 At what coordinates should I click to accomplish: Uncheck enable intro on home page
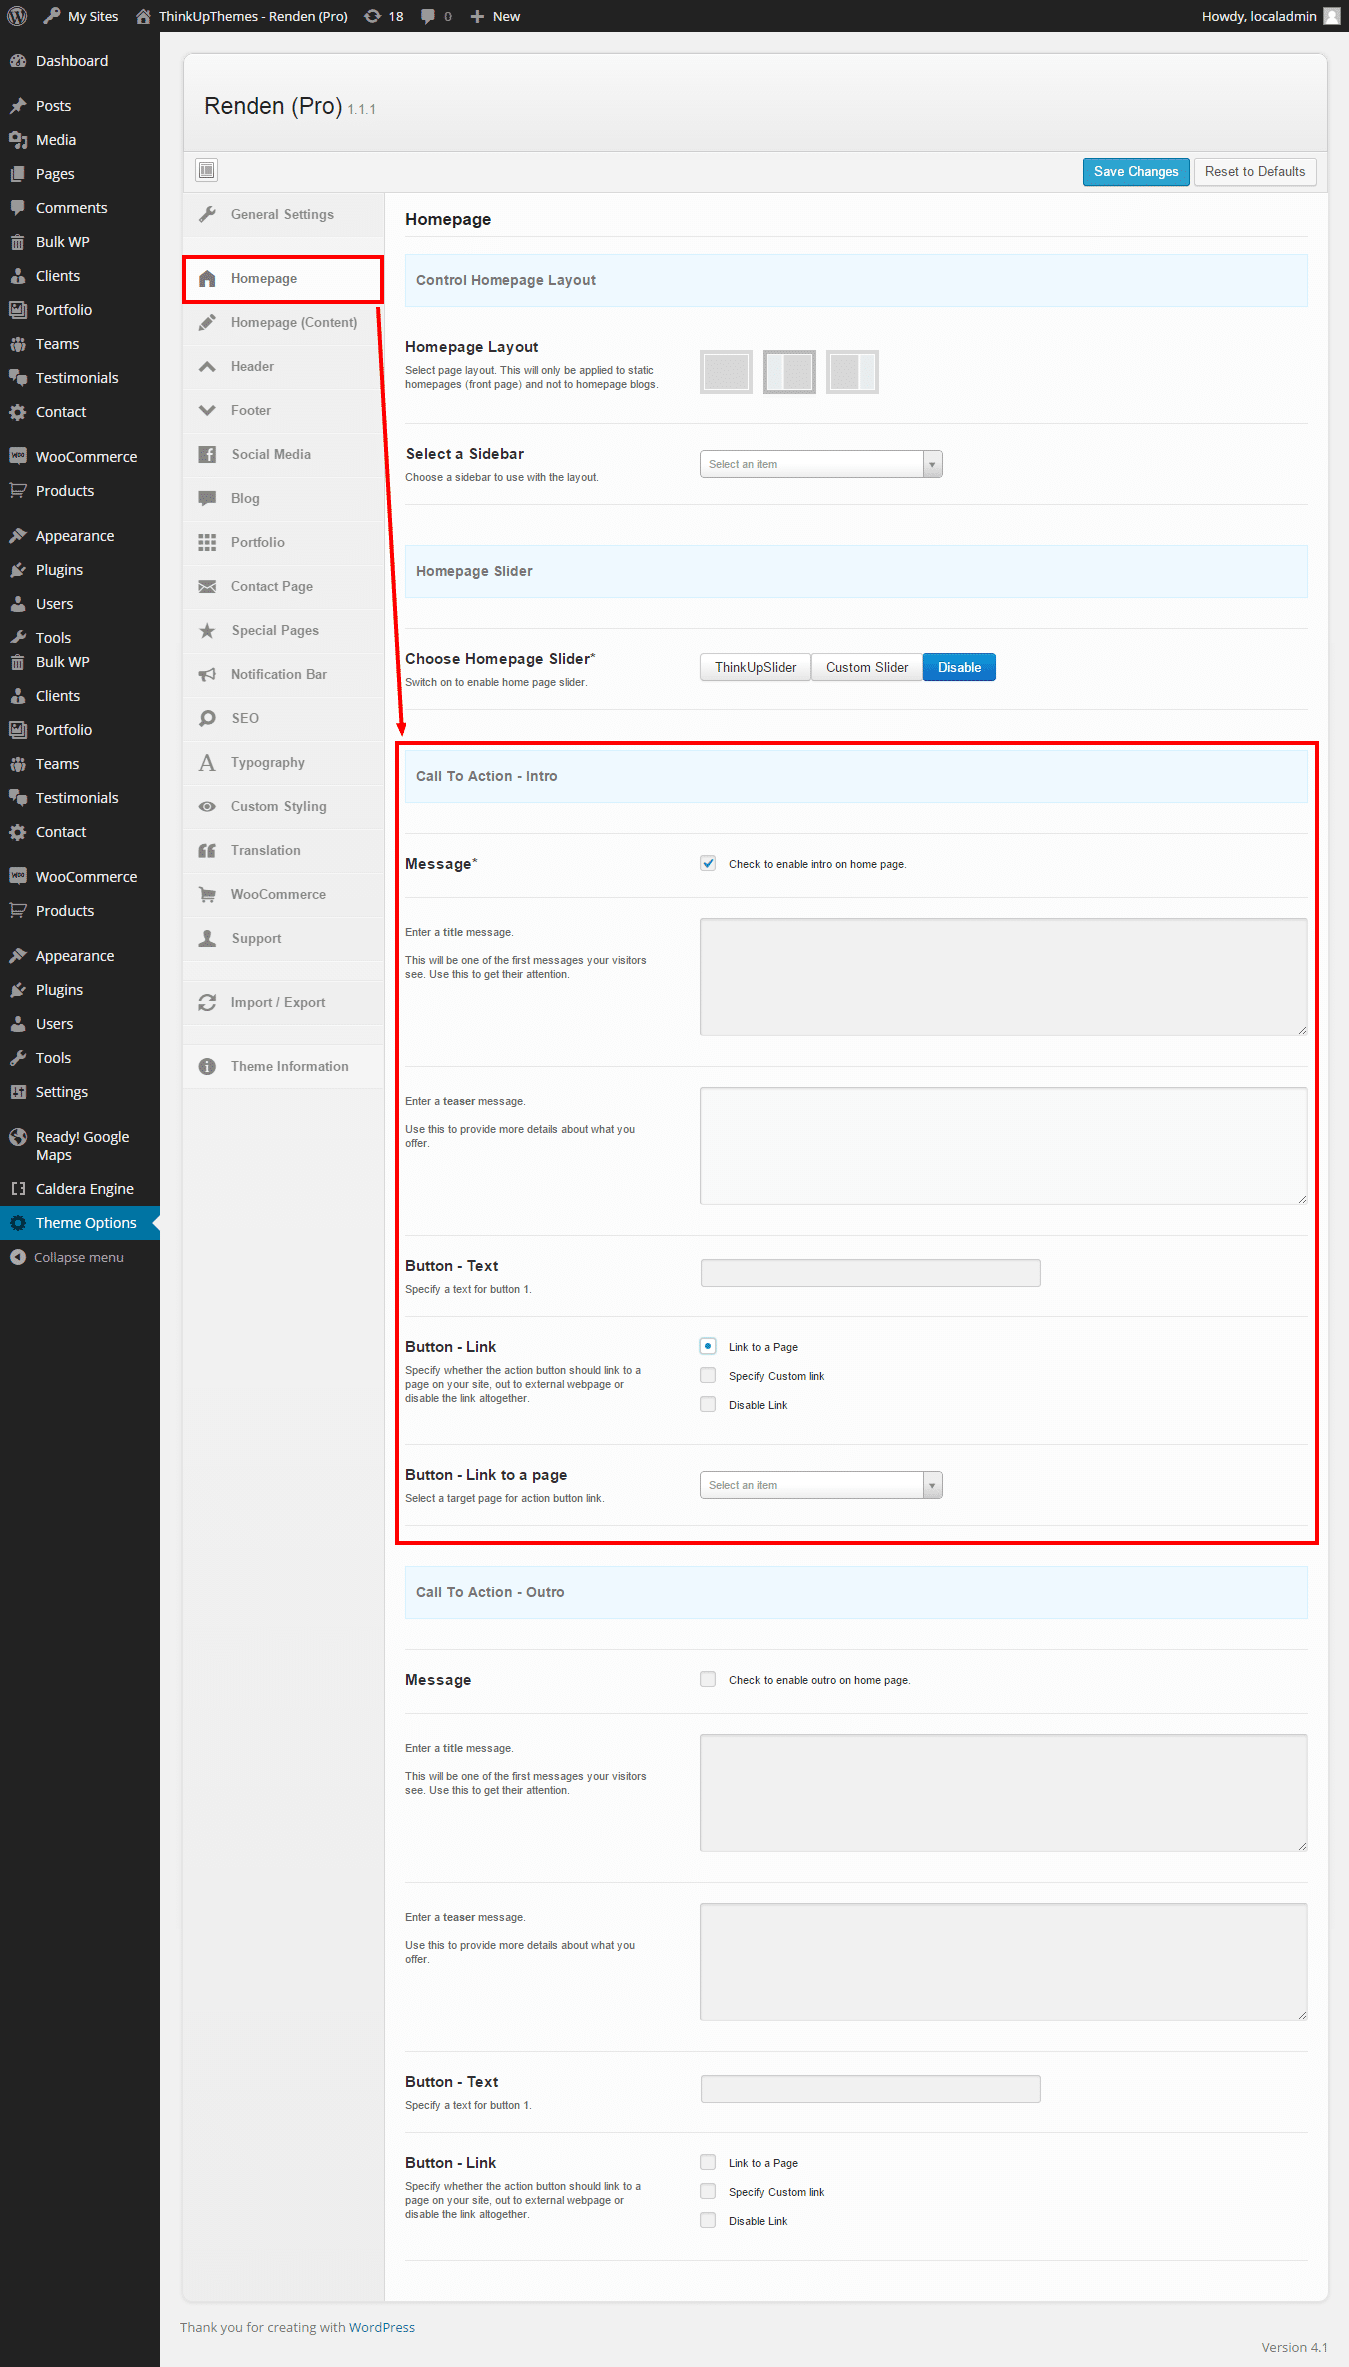[x=708, y=863]
